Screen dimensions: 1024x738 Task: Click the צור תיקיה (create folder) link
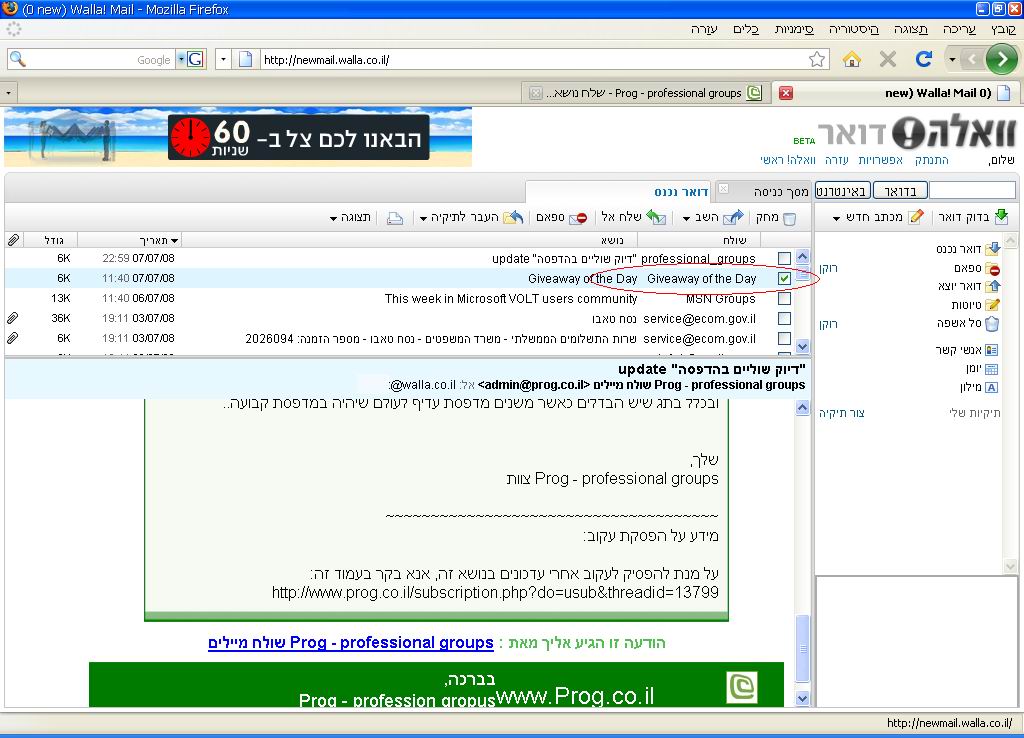[x=842, y=413]
